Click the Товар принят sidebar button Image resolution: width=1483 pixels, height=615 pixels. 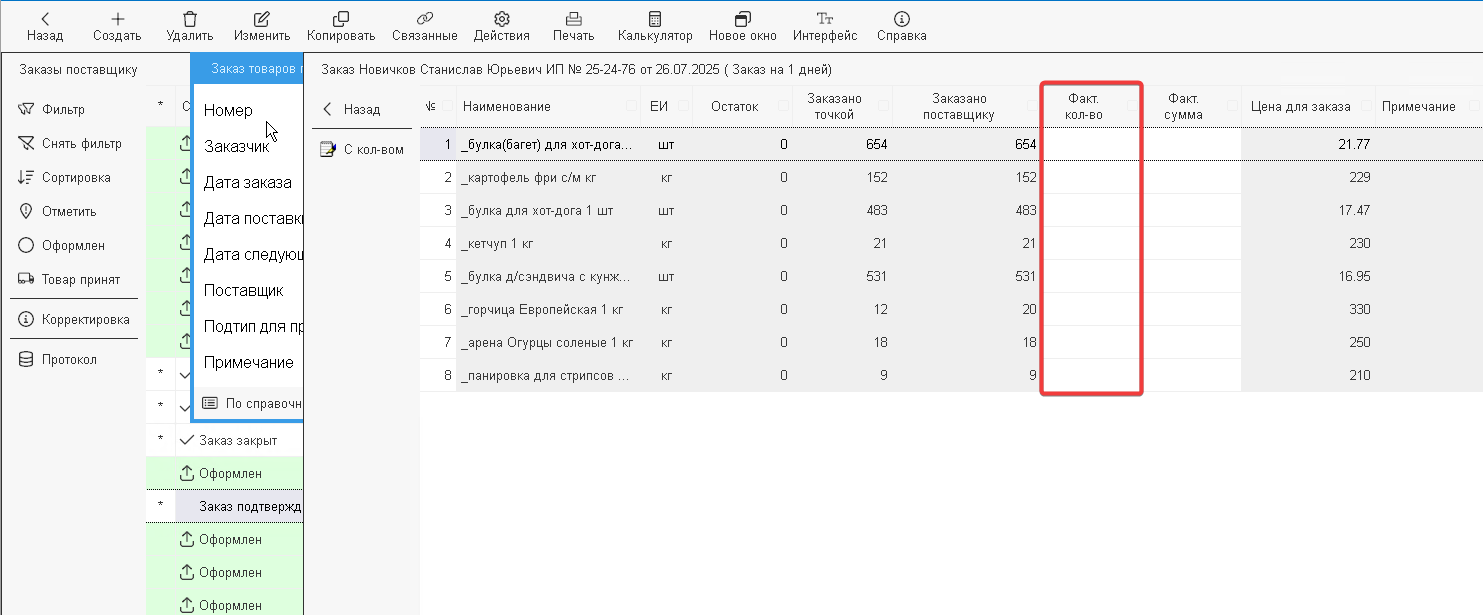click(x=80, y=280)
